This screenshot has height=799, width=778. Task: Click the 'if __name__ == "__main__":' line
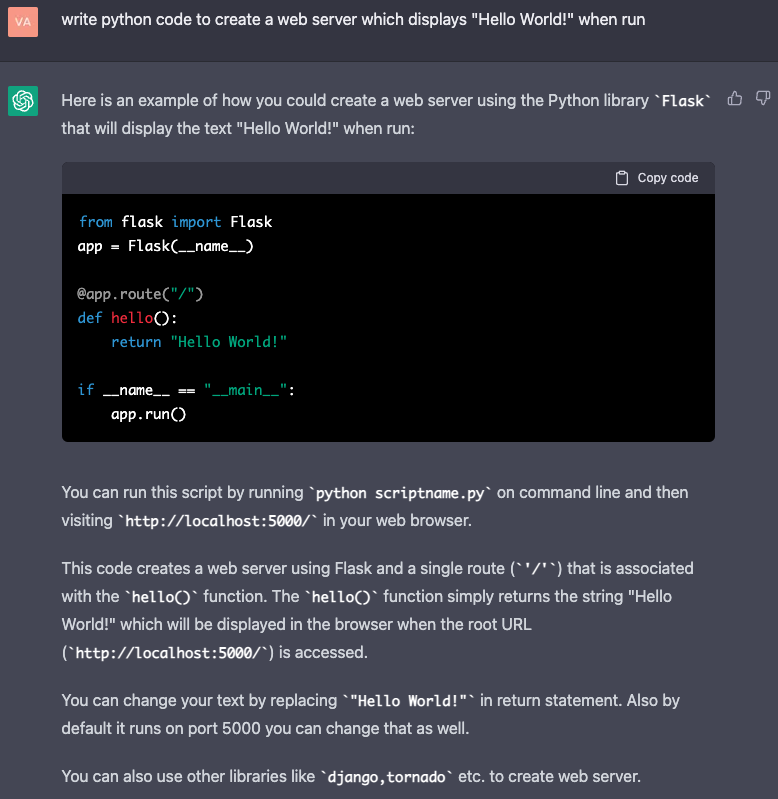tap(186, 390)
